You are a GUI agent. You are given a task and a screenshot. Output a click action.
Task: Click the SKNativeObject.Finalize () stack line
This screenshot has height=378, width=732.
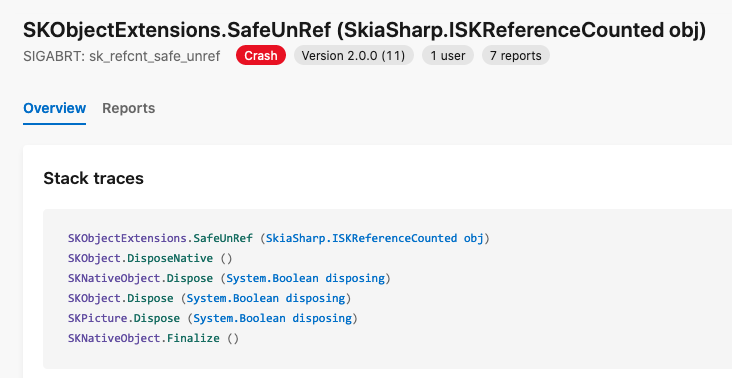click(153, 338)
